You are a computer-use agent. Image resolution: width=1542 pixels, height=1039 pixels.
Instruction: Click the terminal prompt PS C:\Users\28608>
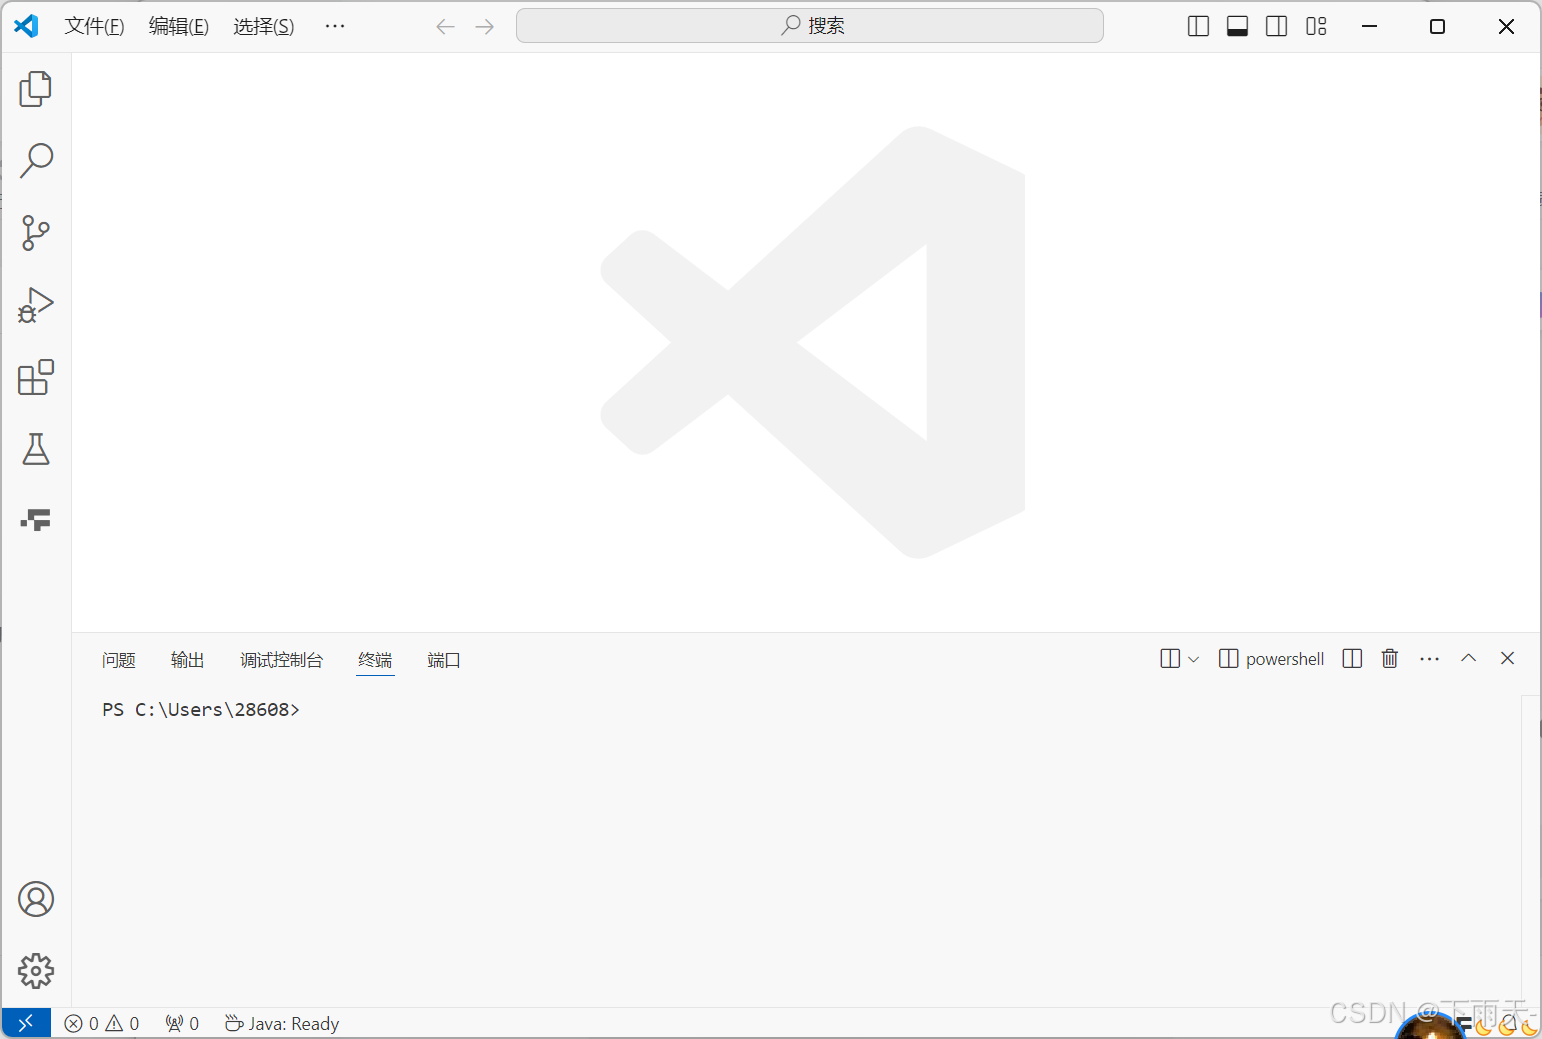point(201,709)
